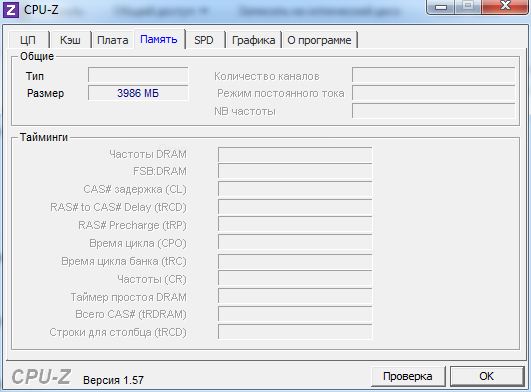531x392 pixels.
Task: Click the RAS# to CAS# Delay field
Action: click(295, 207)
